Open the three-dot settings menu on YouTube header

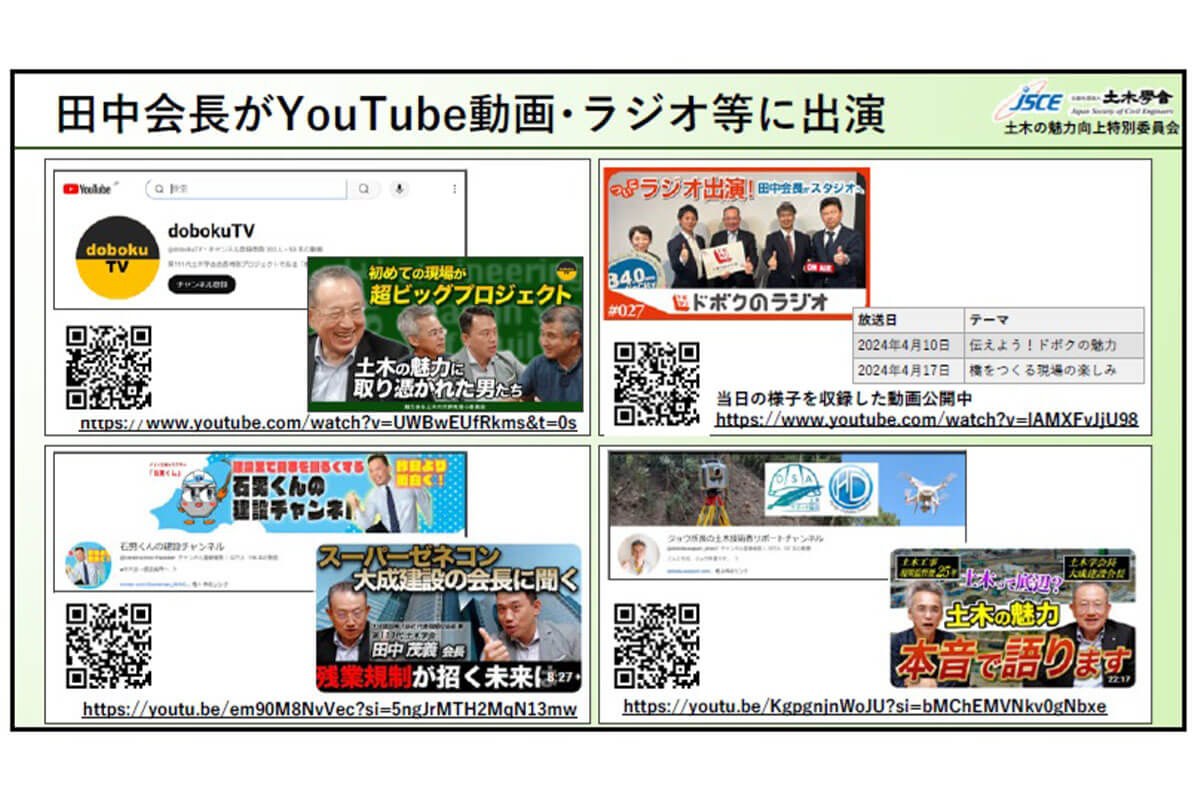click(454, 188)
